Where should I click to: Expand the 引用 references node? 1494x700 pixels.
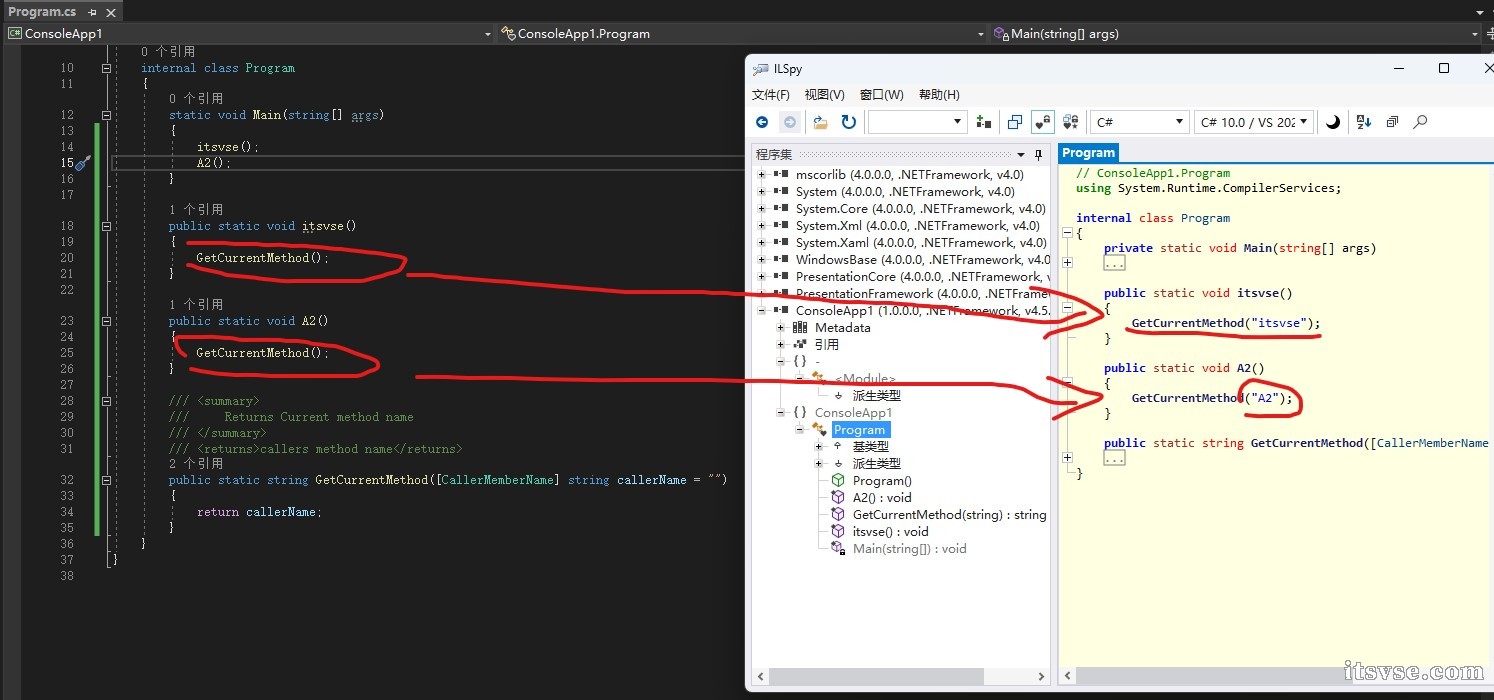[x=781, y=345]
